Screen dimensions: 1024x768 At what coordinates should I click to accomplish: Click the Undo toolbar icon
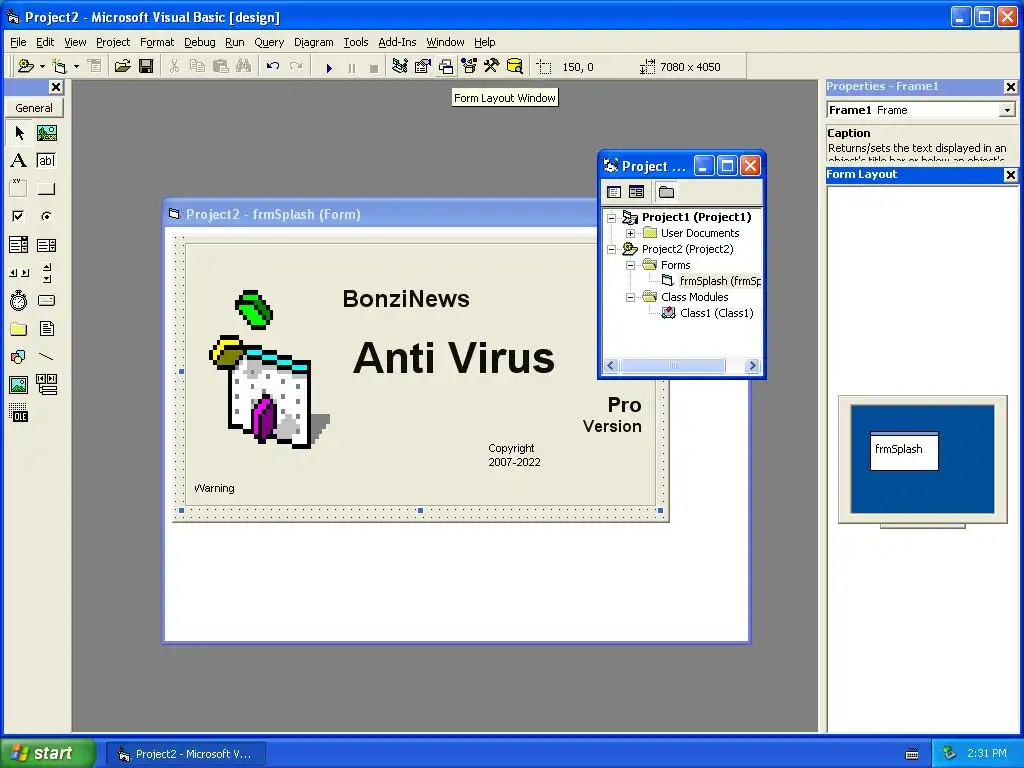click(273, 66)
